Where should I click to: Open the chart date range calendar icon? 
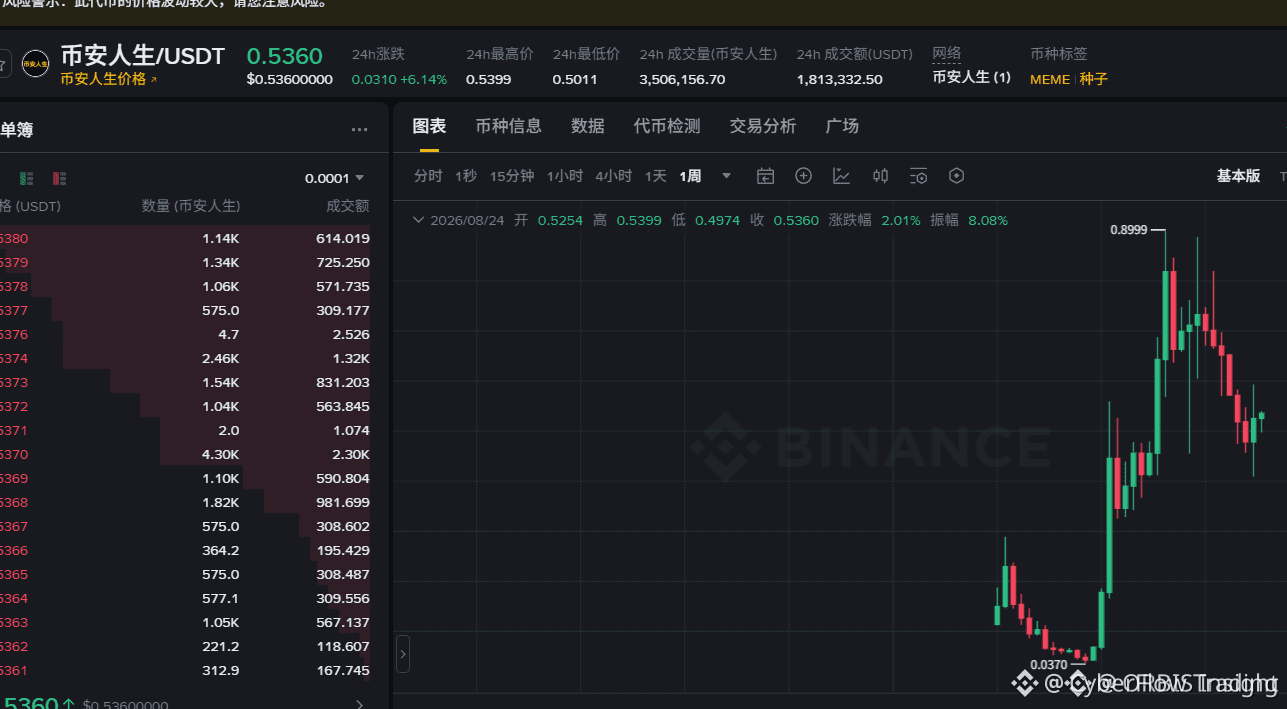point(765,176)
